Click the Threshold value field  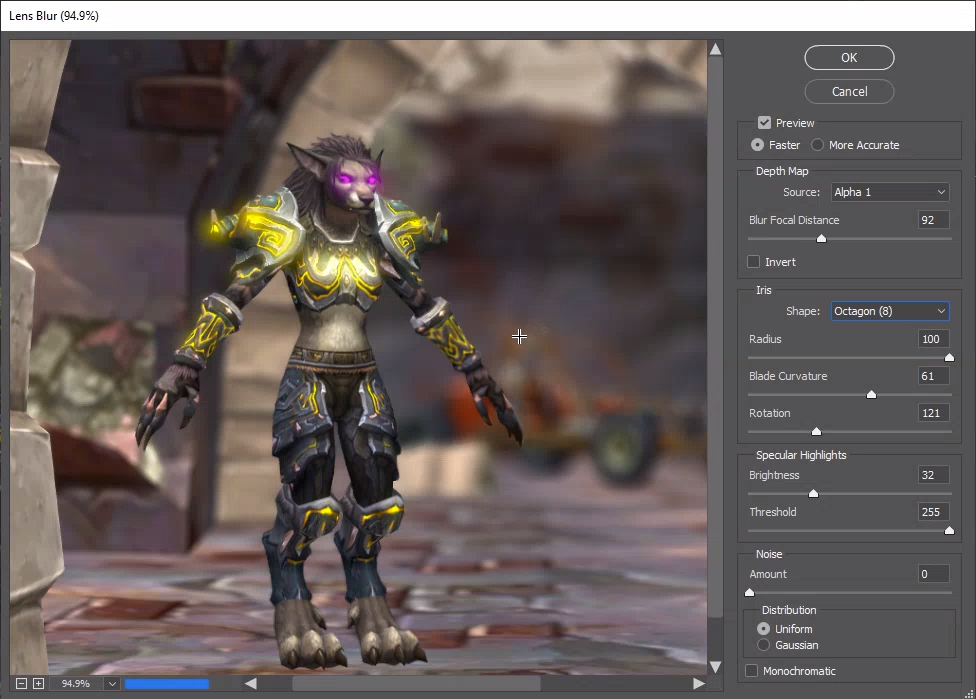point(934,512)
